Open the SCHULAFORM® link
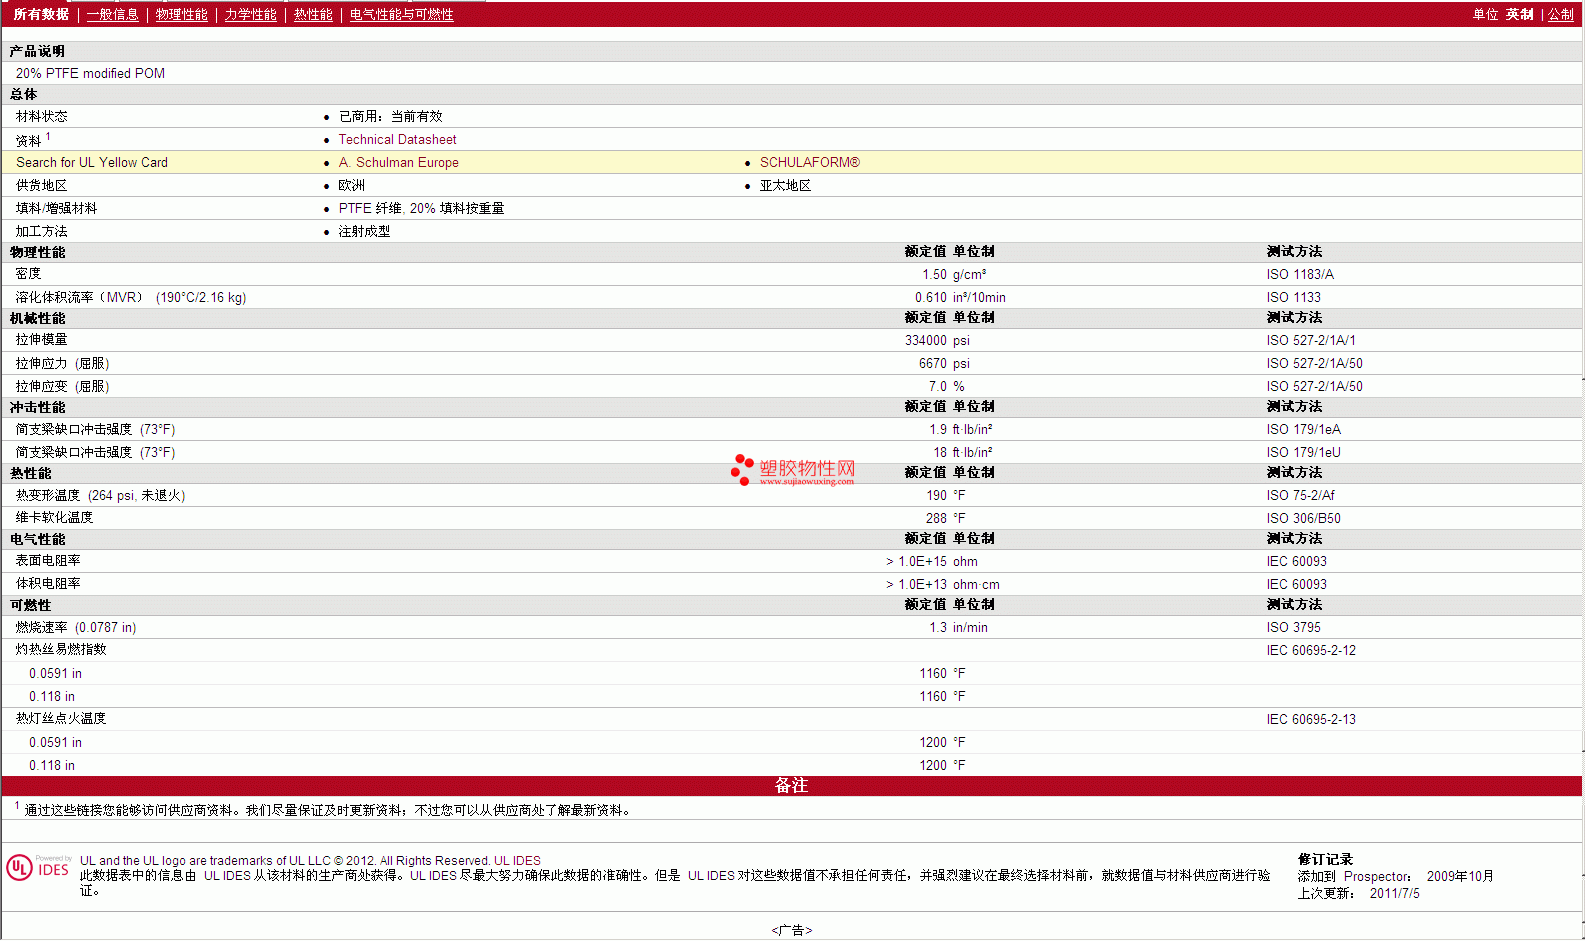The width and height of the screenshot is (1585, 941). [809, 163]
